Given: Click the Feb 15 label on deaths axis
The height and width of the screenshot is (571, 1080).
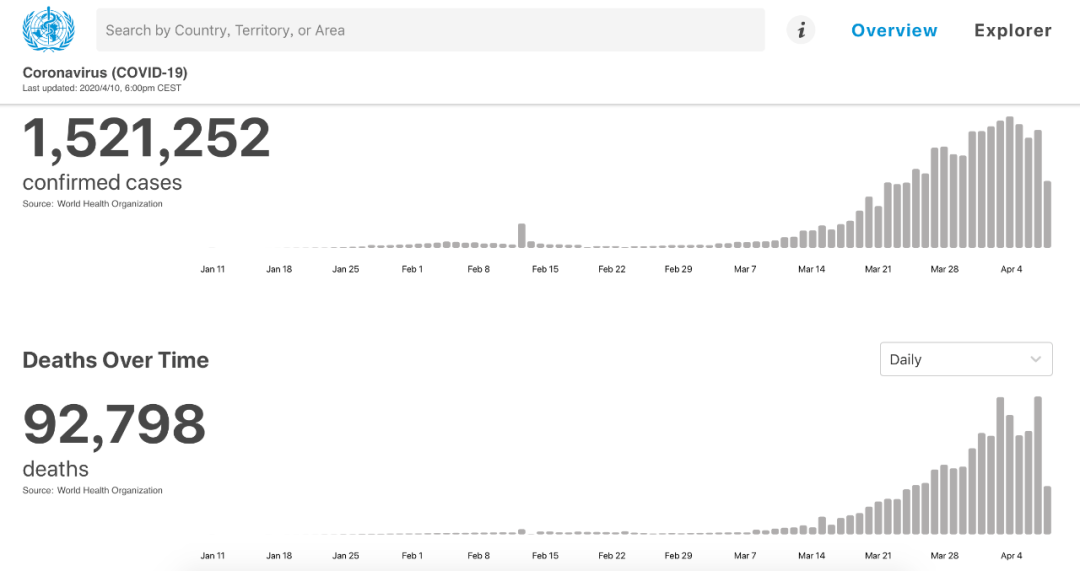Looking at the screenshot, I should [545, 556].
